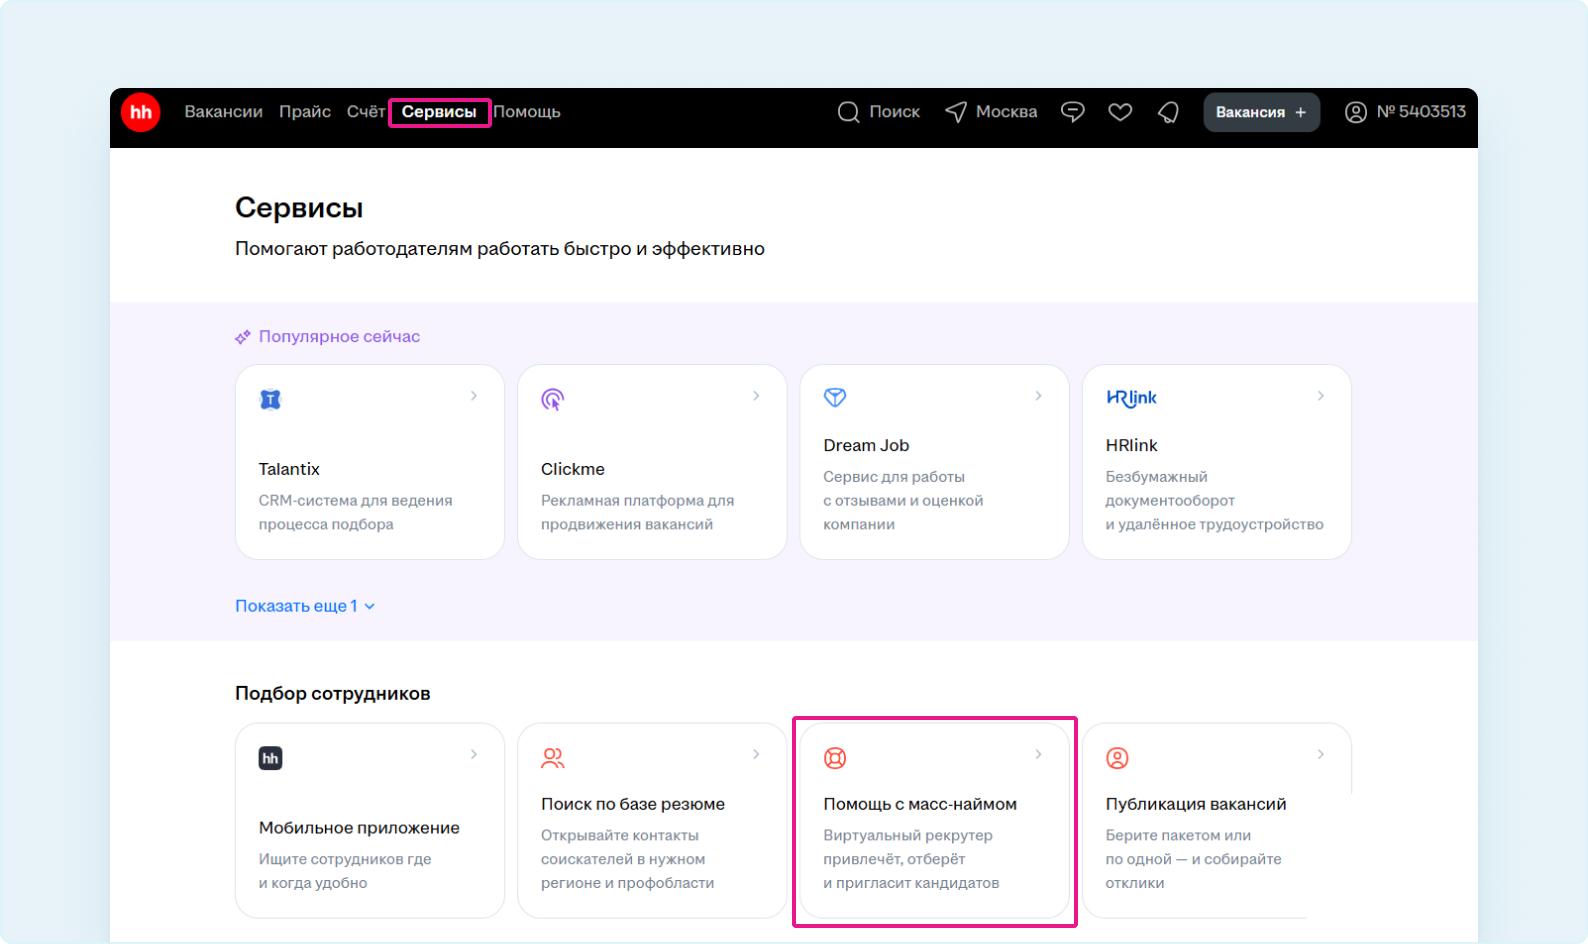Select the Сервисы menu item
The width and height of the screenshot is (1588, 944).
(x=439, y=112)
